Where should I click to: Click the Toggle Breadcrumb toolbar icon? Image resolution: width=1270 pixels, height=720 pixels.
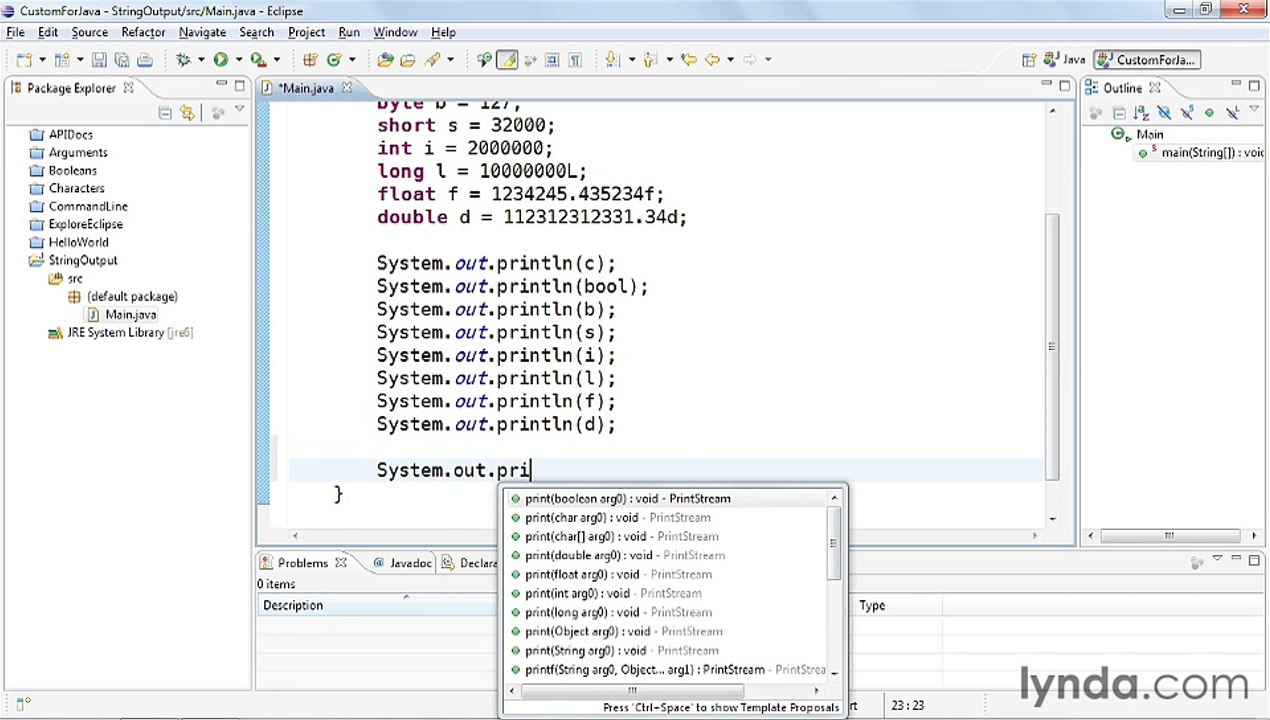pos(484,60)
